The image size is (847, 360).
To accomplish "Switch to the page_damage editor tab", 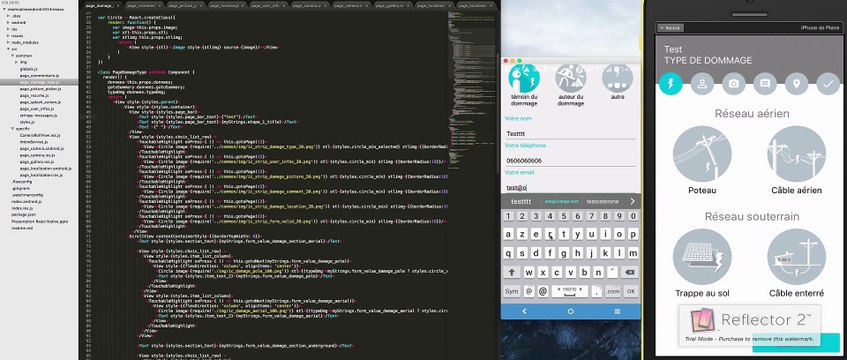I will click(x=102, y=5).
